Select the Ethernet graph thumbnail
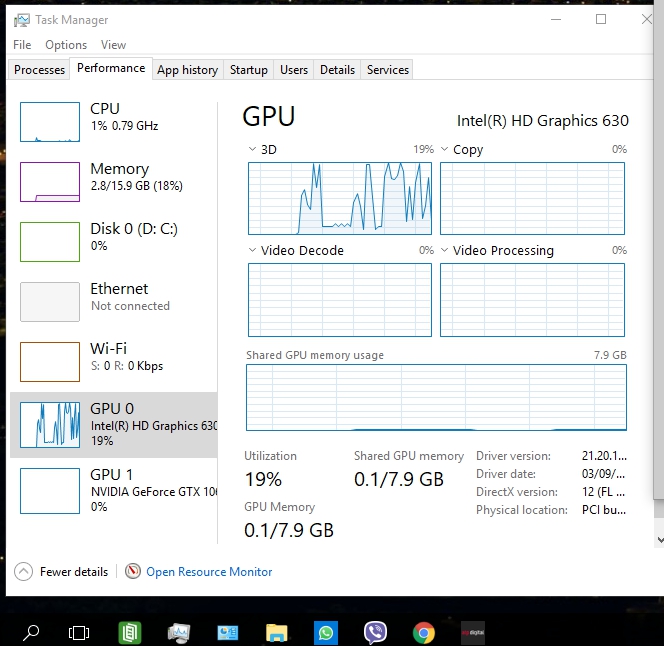The image size is (664, 646). coord(50,302)
